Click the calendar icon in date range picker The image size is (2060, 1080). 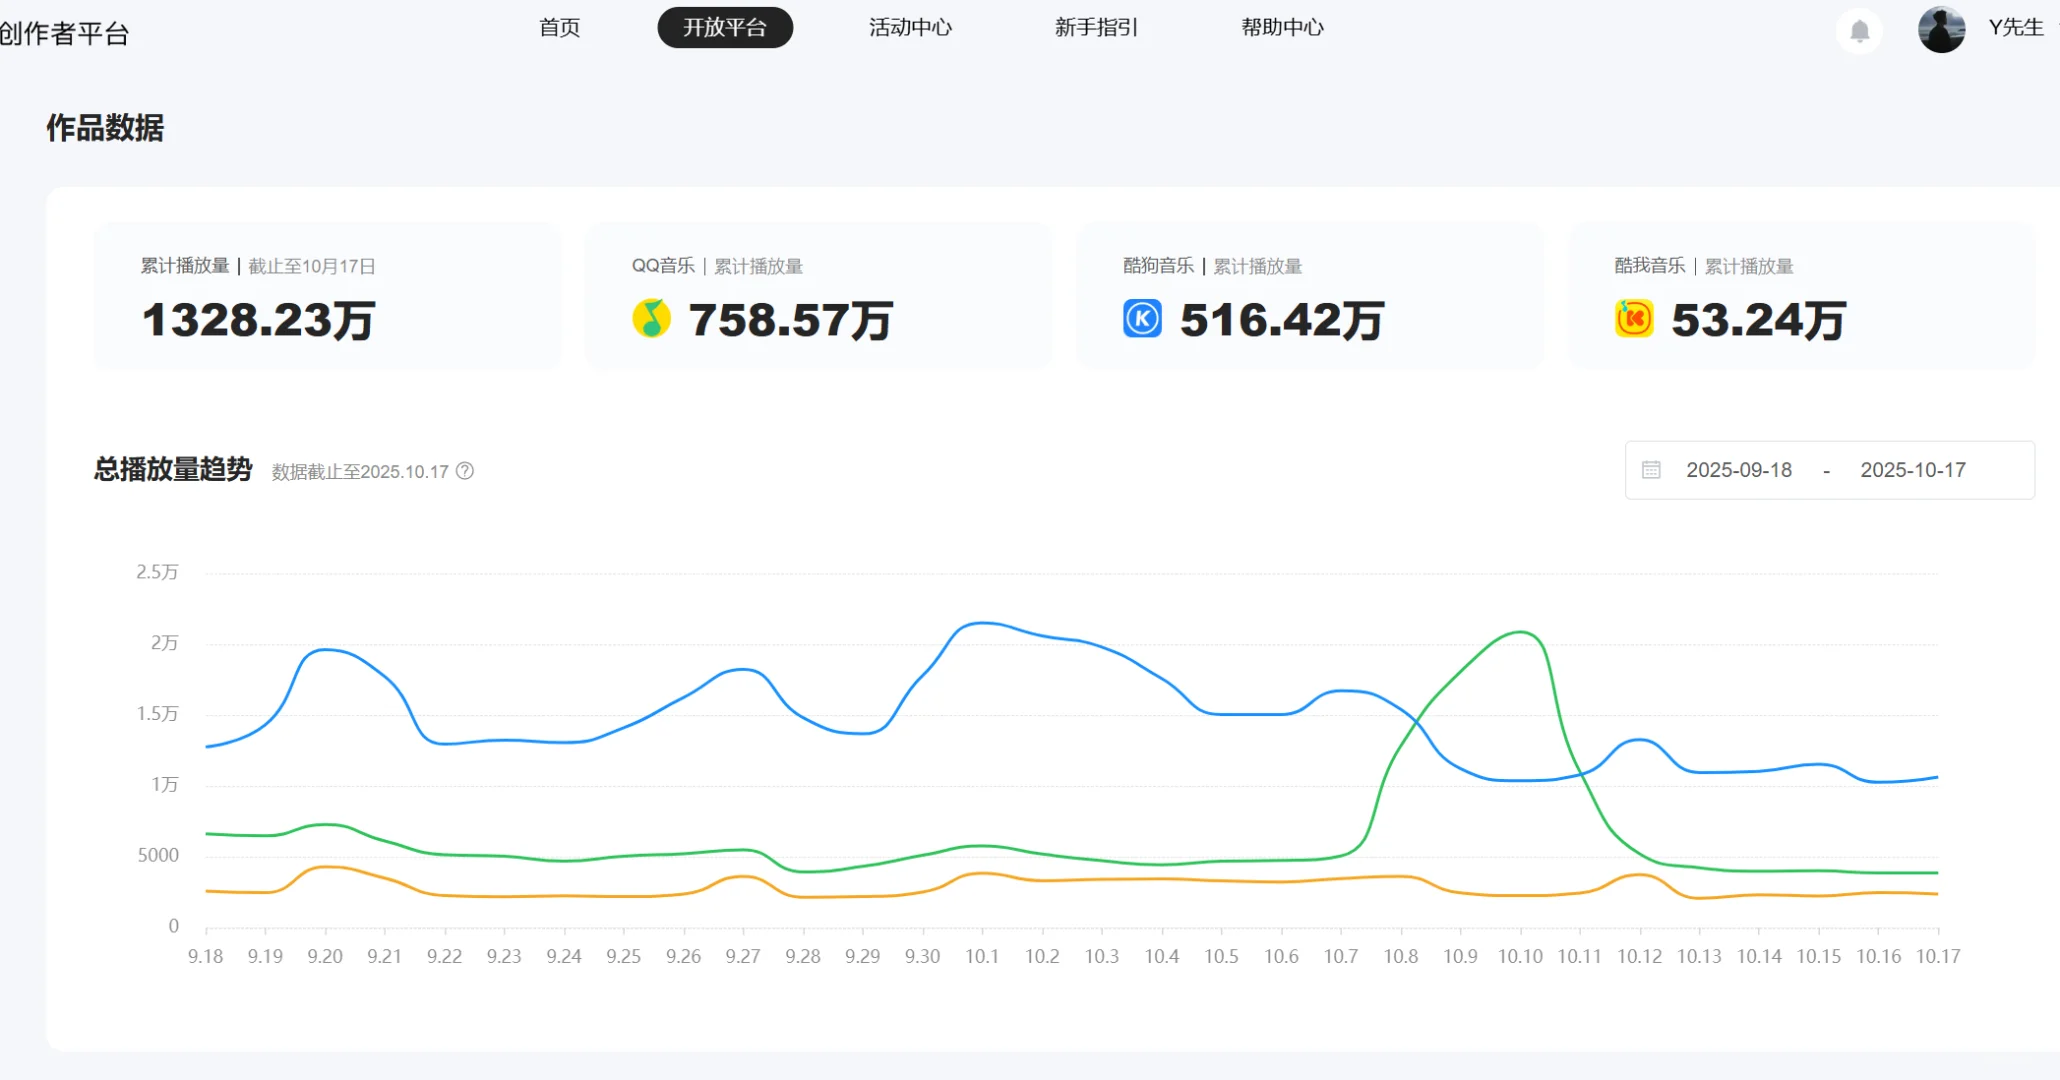[x=1651, y=470]
